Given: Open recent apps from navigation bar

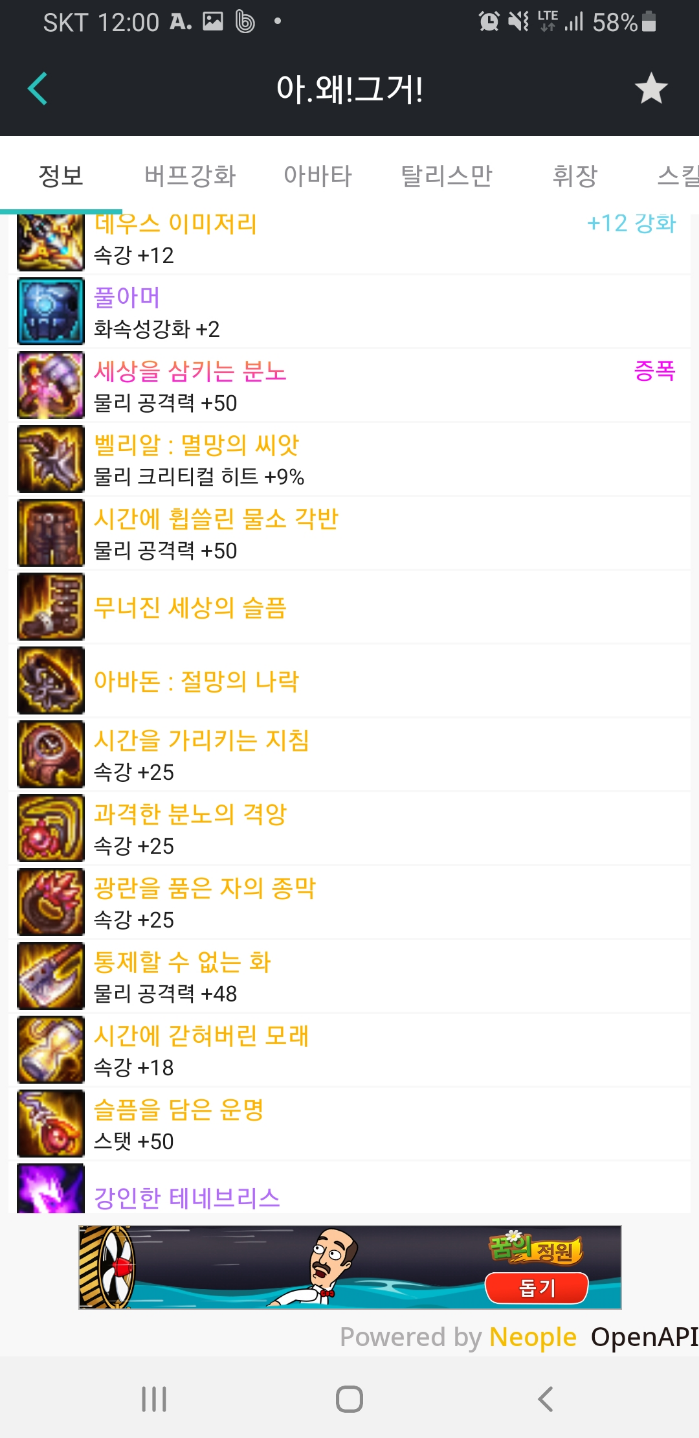Looking at the screenshot, I should [154, 1398].
